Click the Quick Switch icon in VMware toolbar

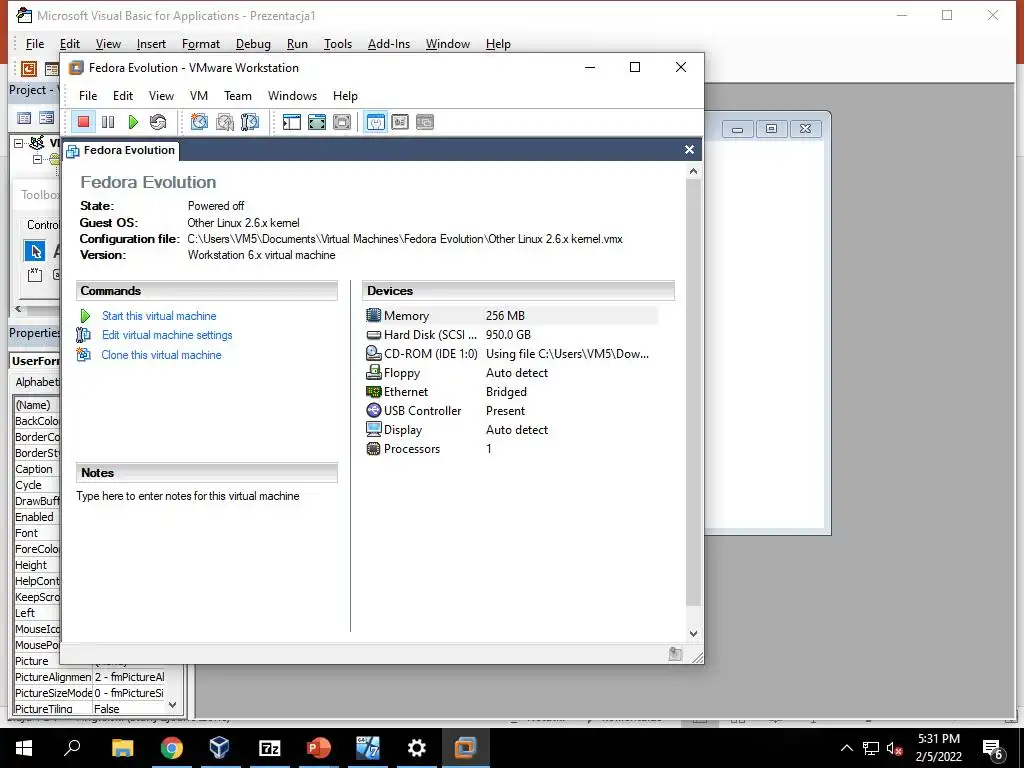pos(342,122)
